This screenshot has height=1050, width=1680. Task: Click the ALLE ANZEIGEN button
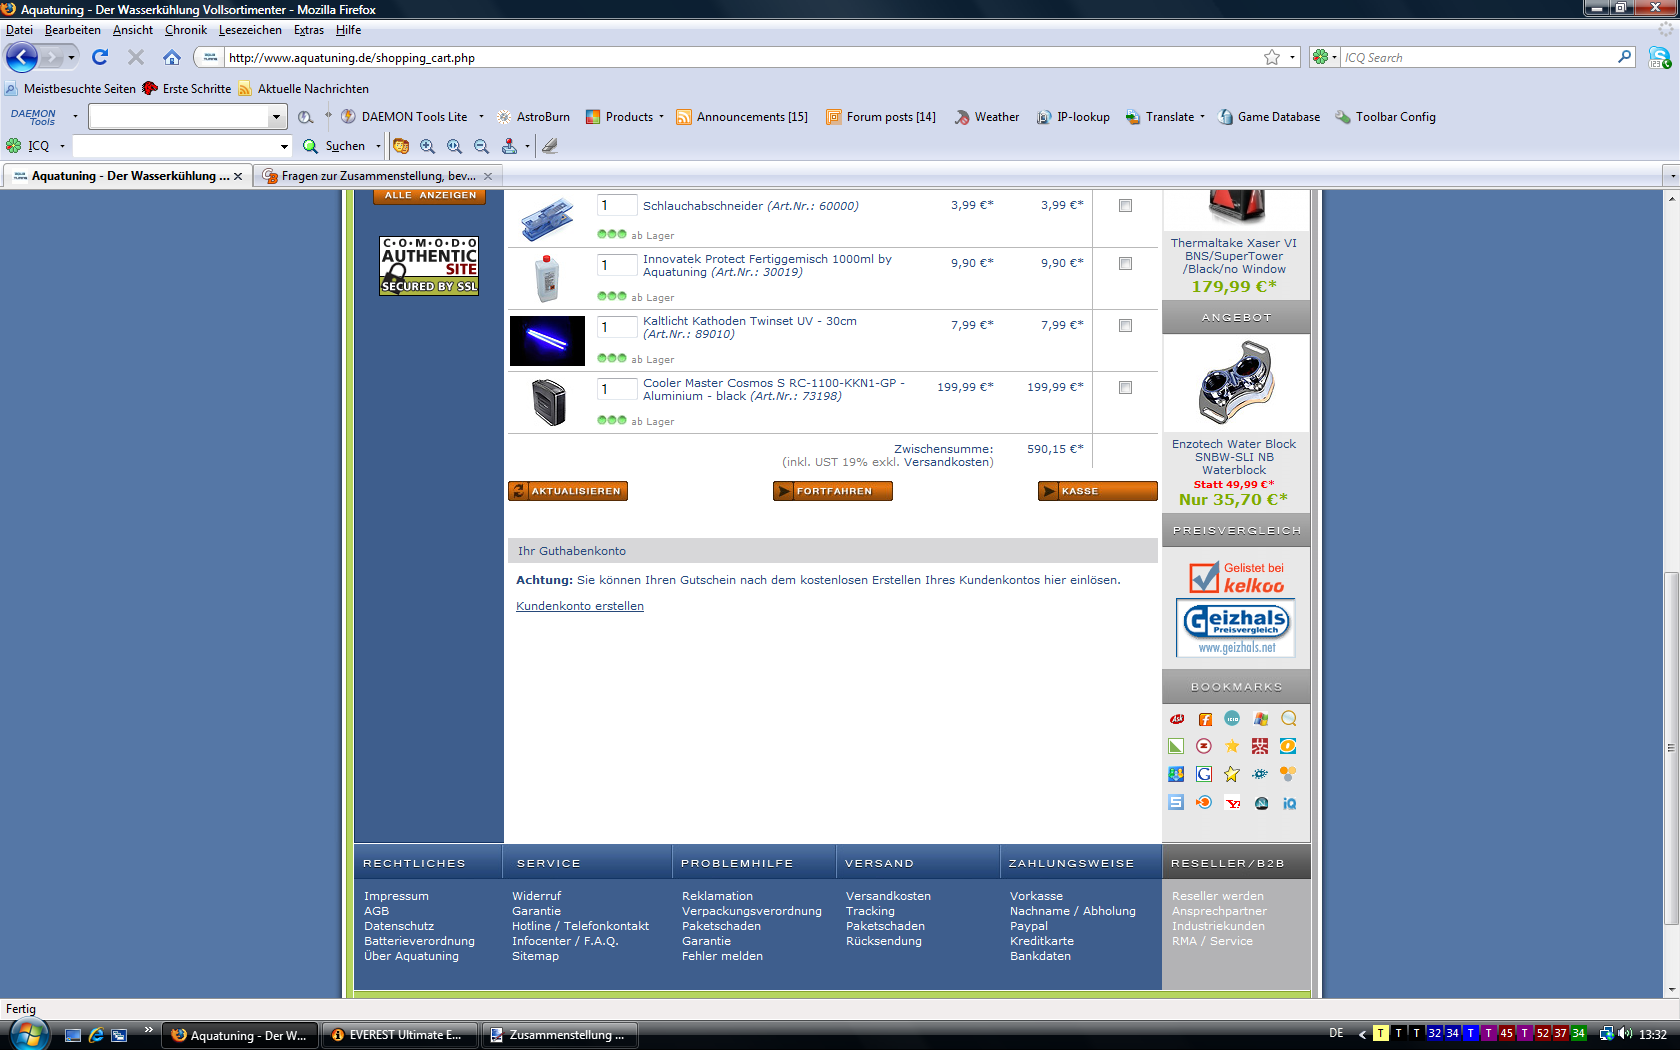tap(430, 196)
